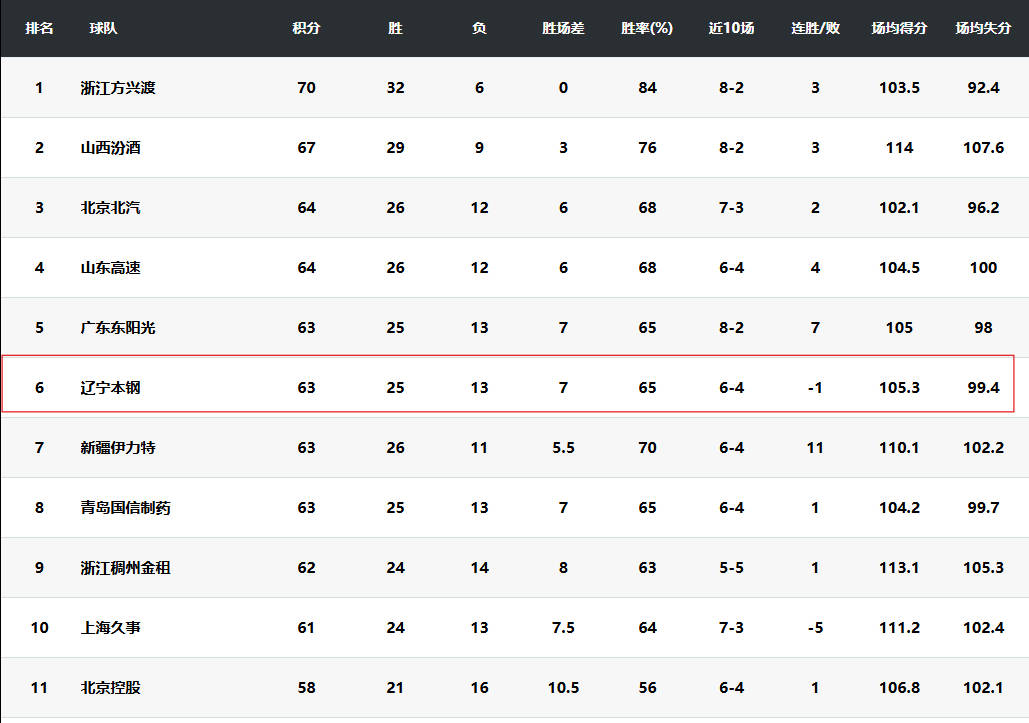
Task: Open team 新疆伊力特 link
Action: 118,447
